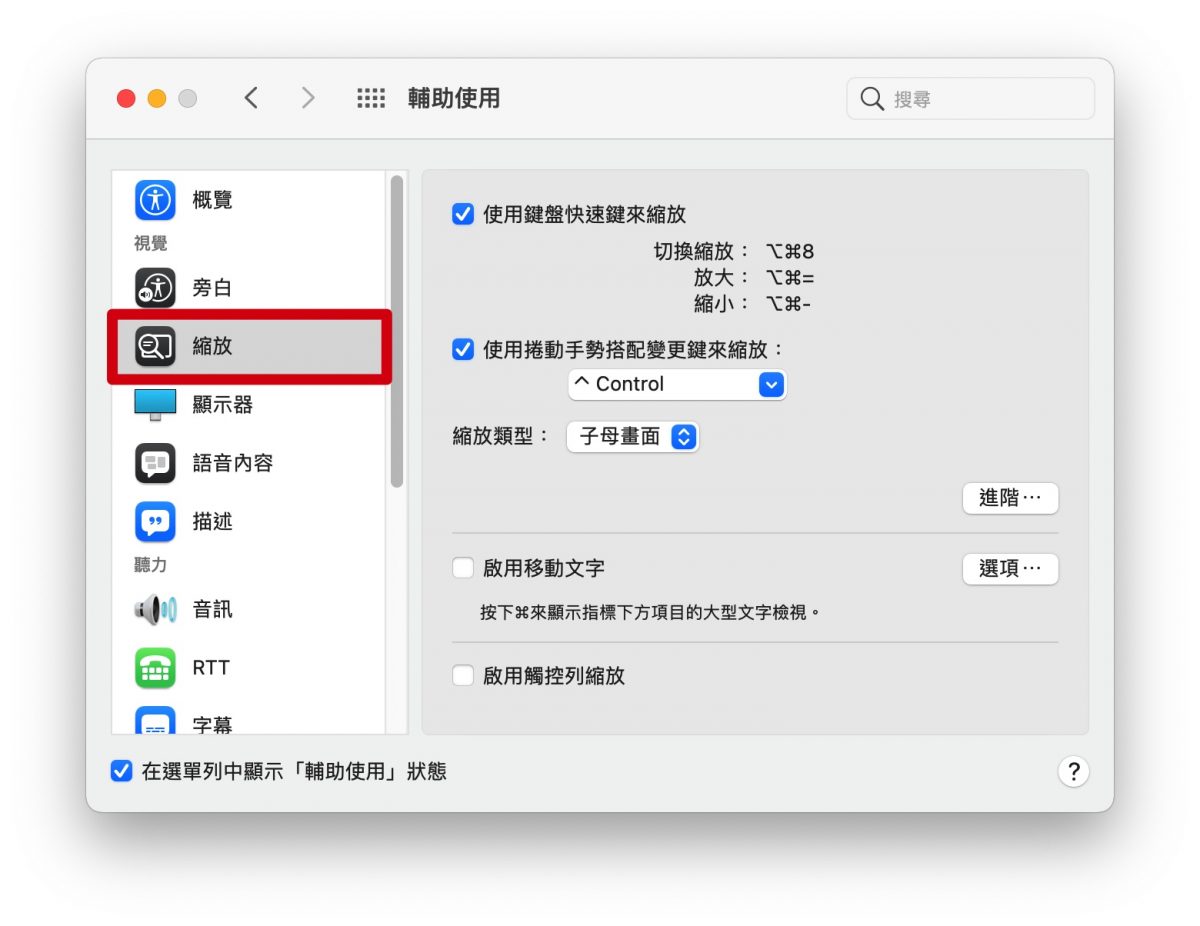Select the 音訊 label in sidebar
Image resolution: width=1200 pixels, height=926 pixels.
tap(212, 609)
